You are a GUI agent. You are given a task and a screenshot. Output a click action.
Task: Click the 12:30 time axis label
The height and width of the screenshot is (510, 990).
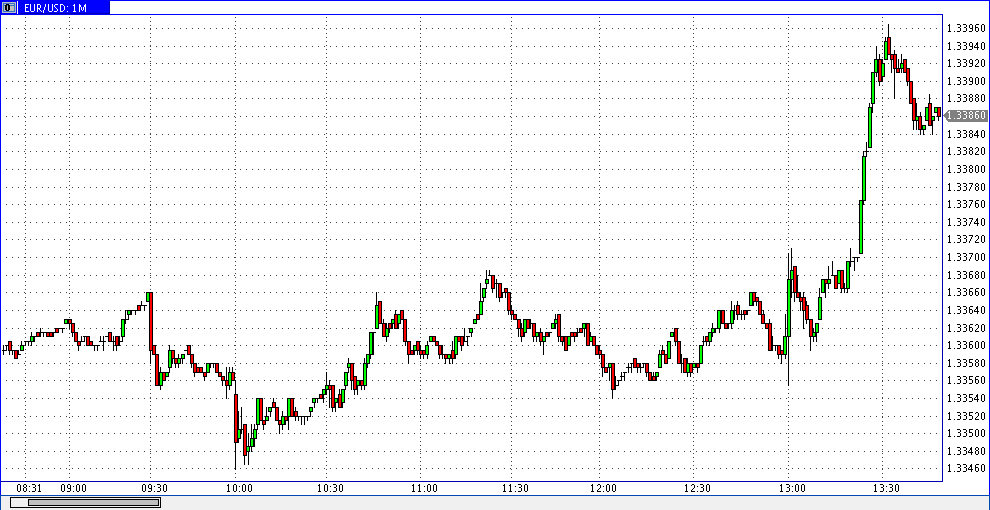pyautogui.click(x=697, y=489)
